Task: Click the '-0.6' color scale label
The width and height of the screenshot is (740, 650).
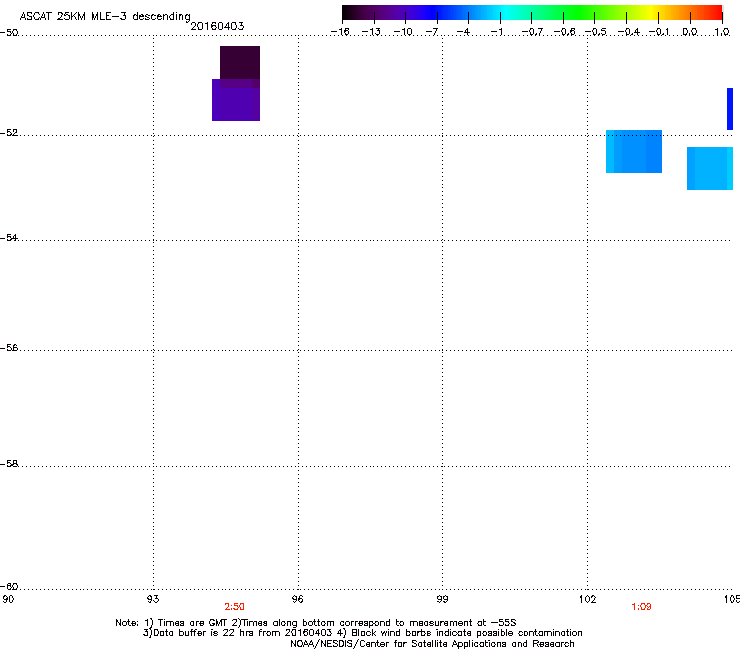Action: [564, 32]
